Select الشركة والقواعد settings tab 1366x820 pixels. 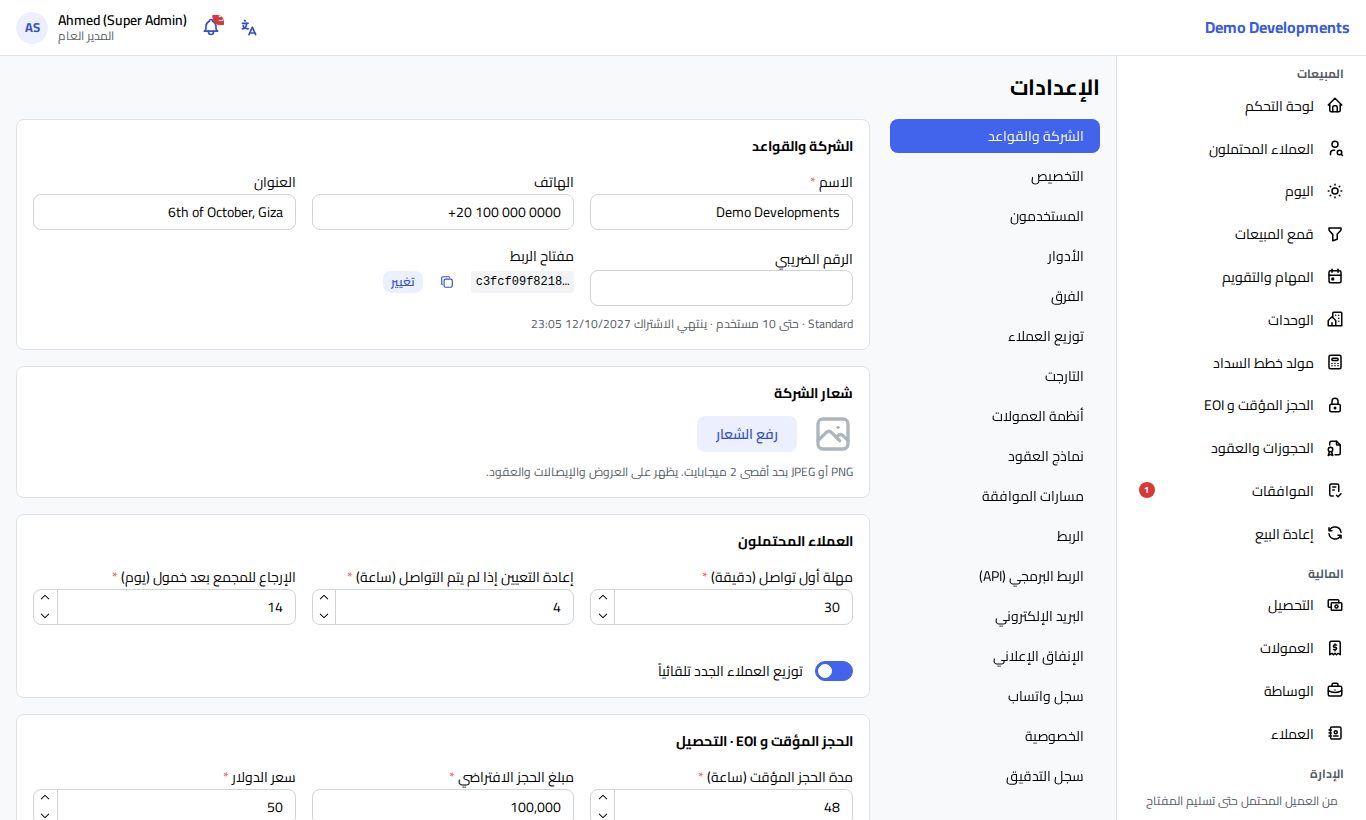[x=995, y=136]
